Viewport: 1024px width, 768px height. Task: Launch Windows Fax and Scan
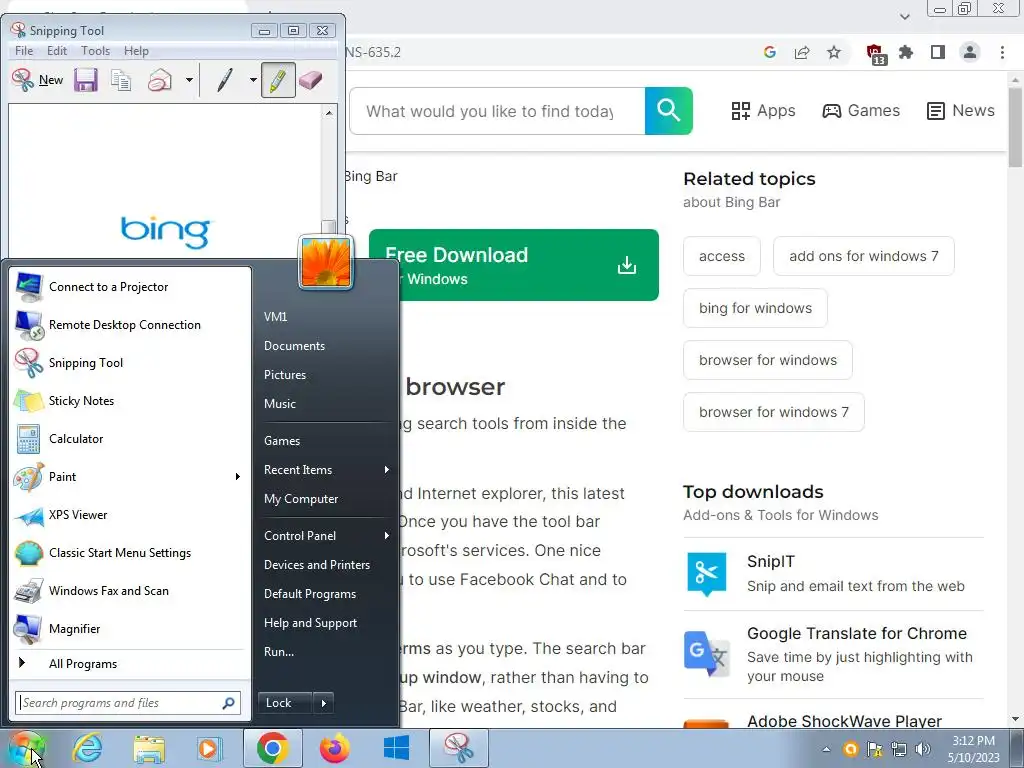129,590
